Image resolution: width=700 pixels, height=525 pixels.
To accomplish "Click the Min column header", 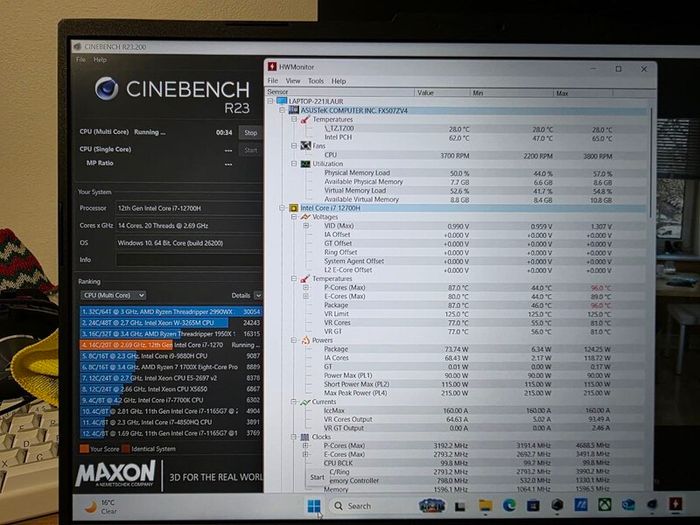I will [512, 93].
